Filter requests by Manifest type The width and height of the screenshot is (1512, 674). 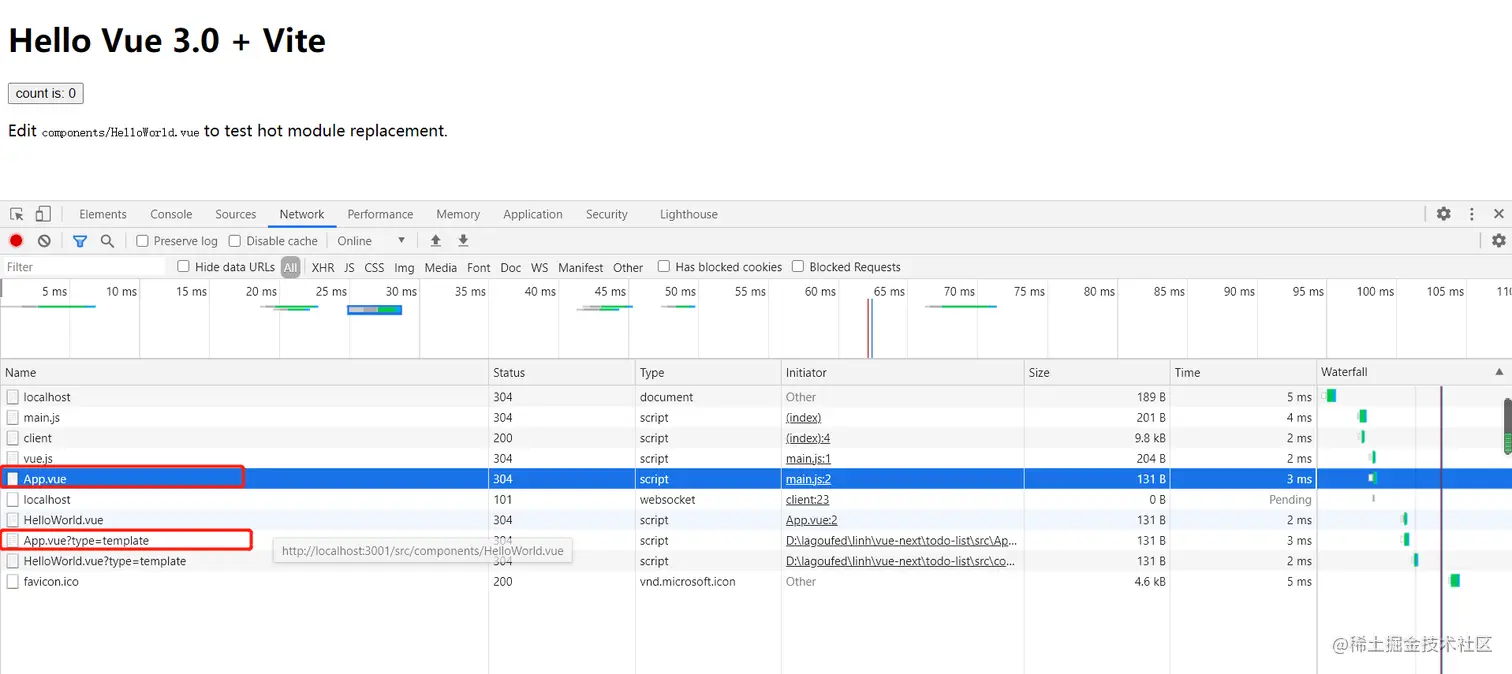coord(581,267)
